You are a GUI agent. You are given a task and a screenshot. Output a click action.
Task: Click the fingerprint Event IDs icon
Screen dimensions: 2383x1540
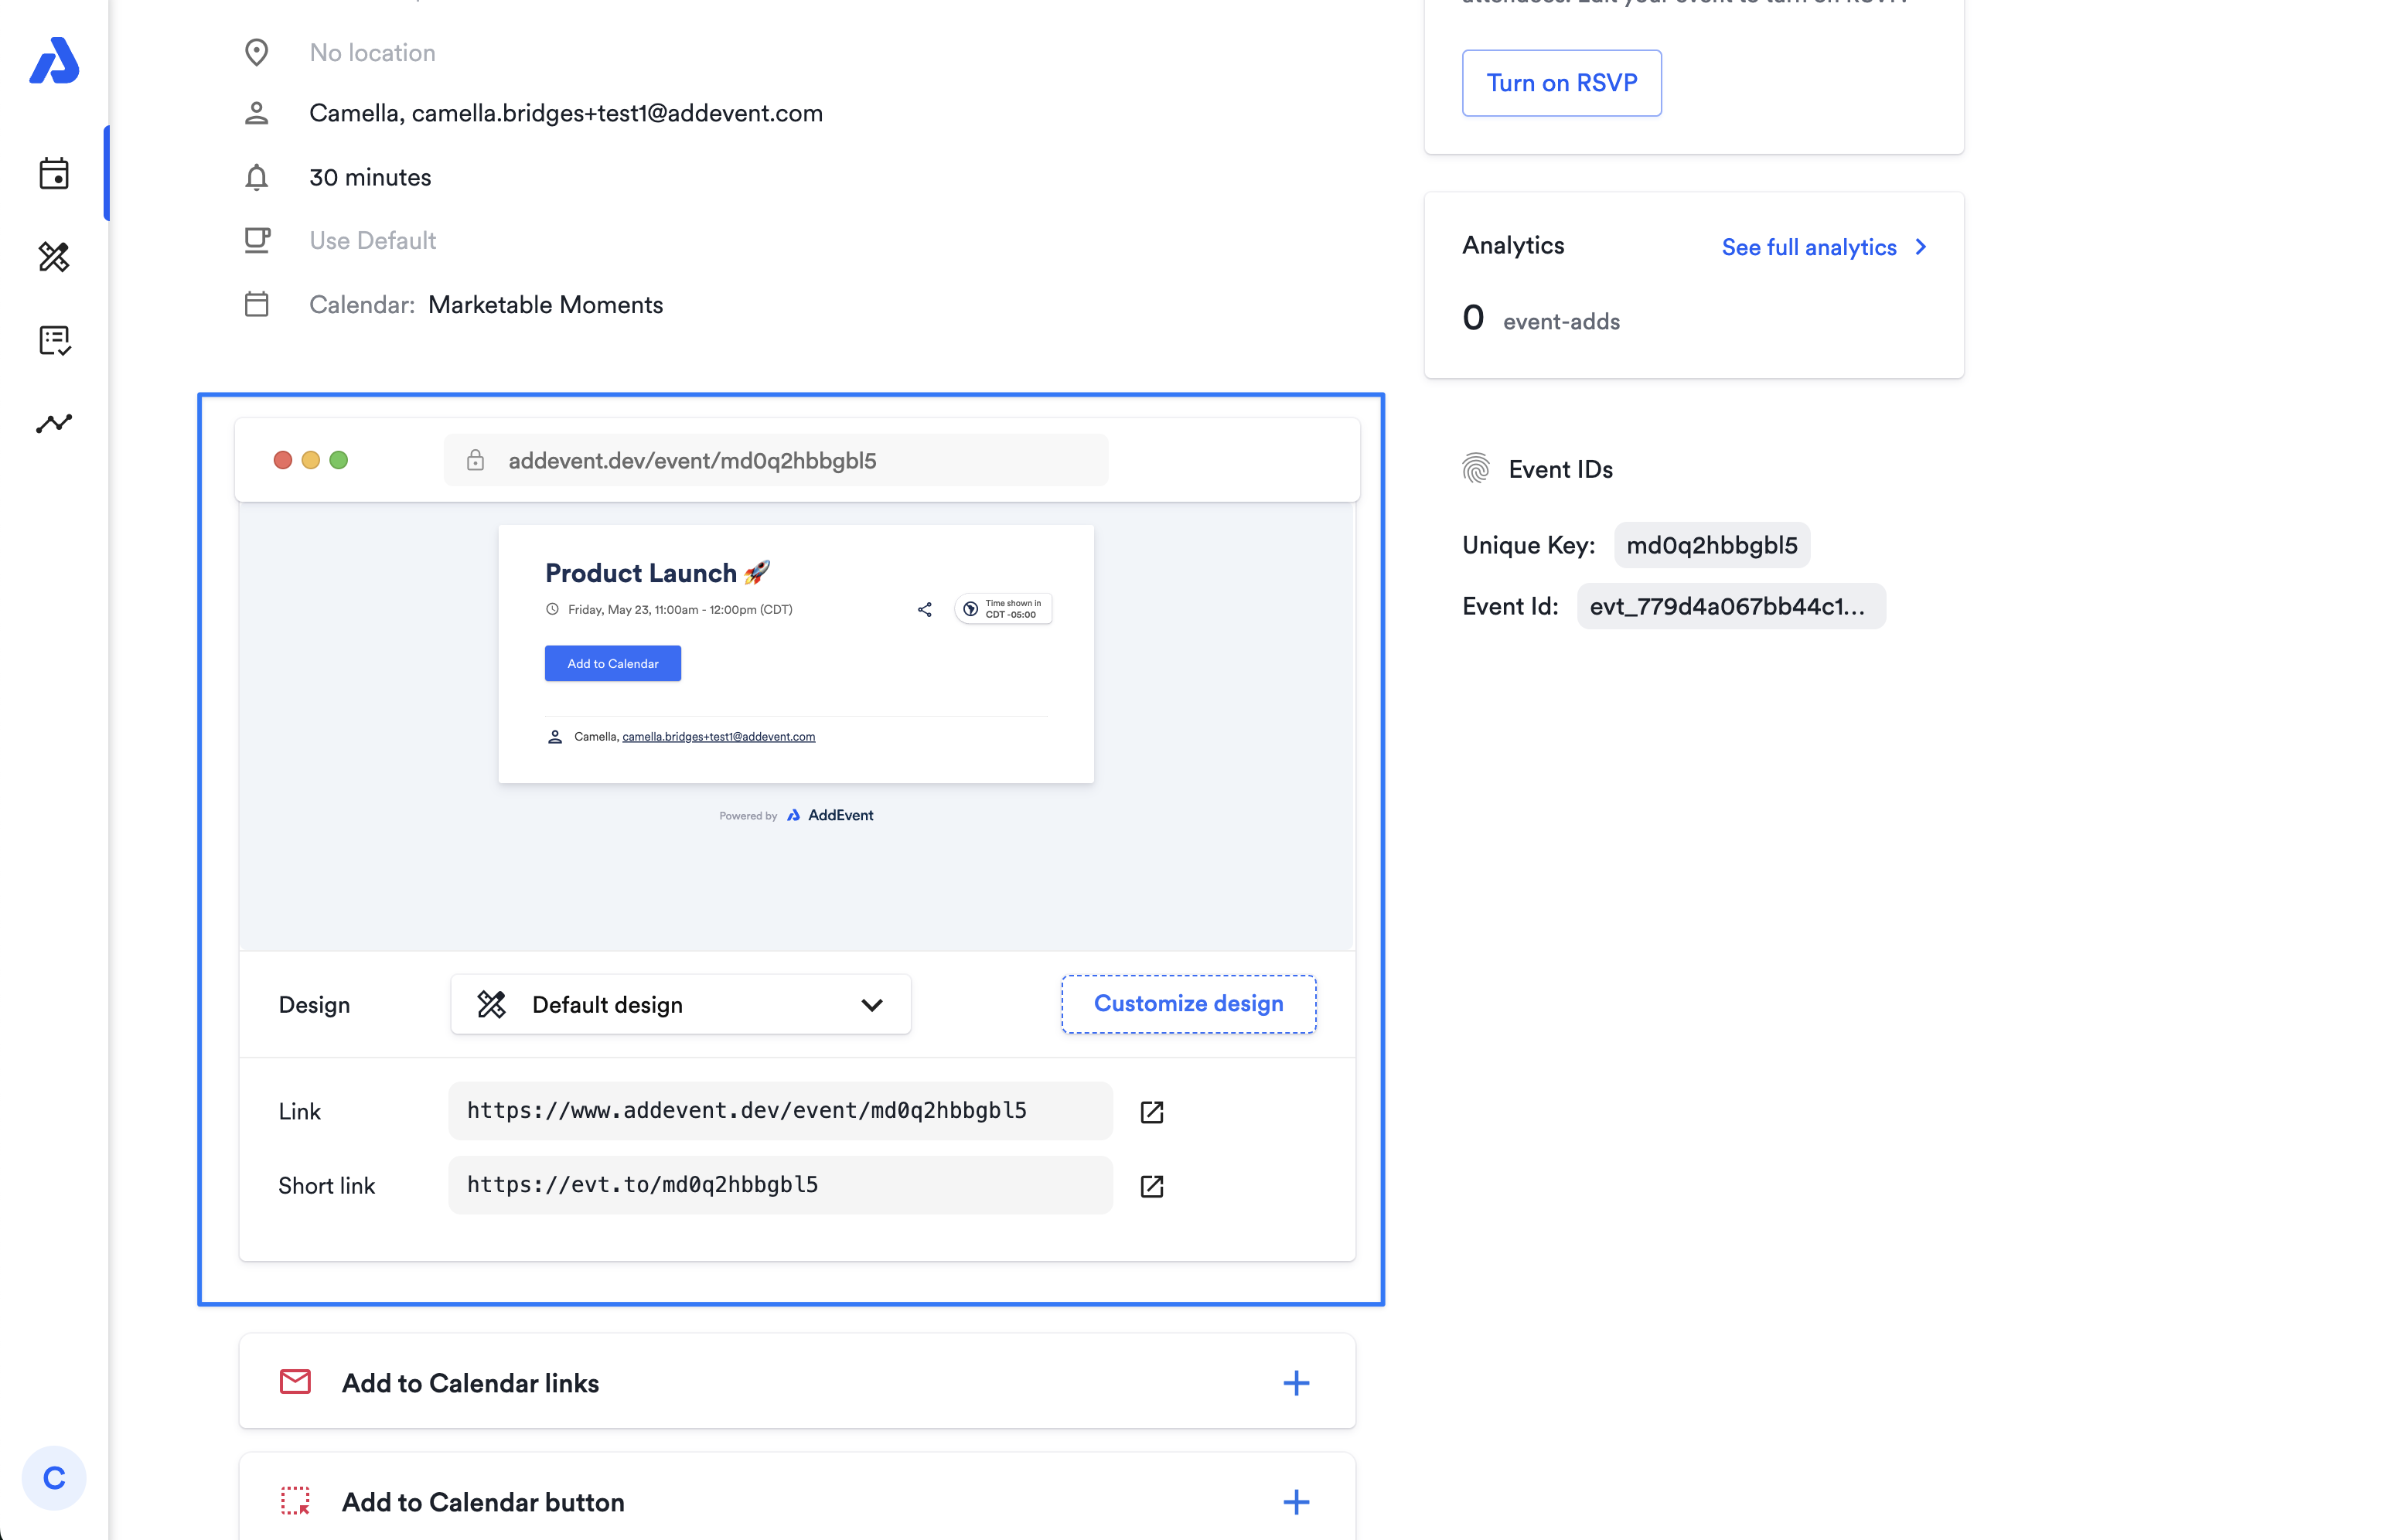click(1476, 468)
